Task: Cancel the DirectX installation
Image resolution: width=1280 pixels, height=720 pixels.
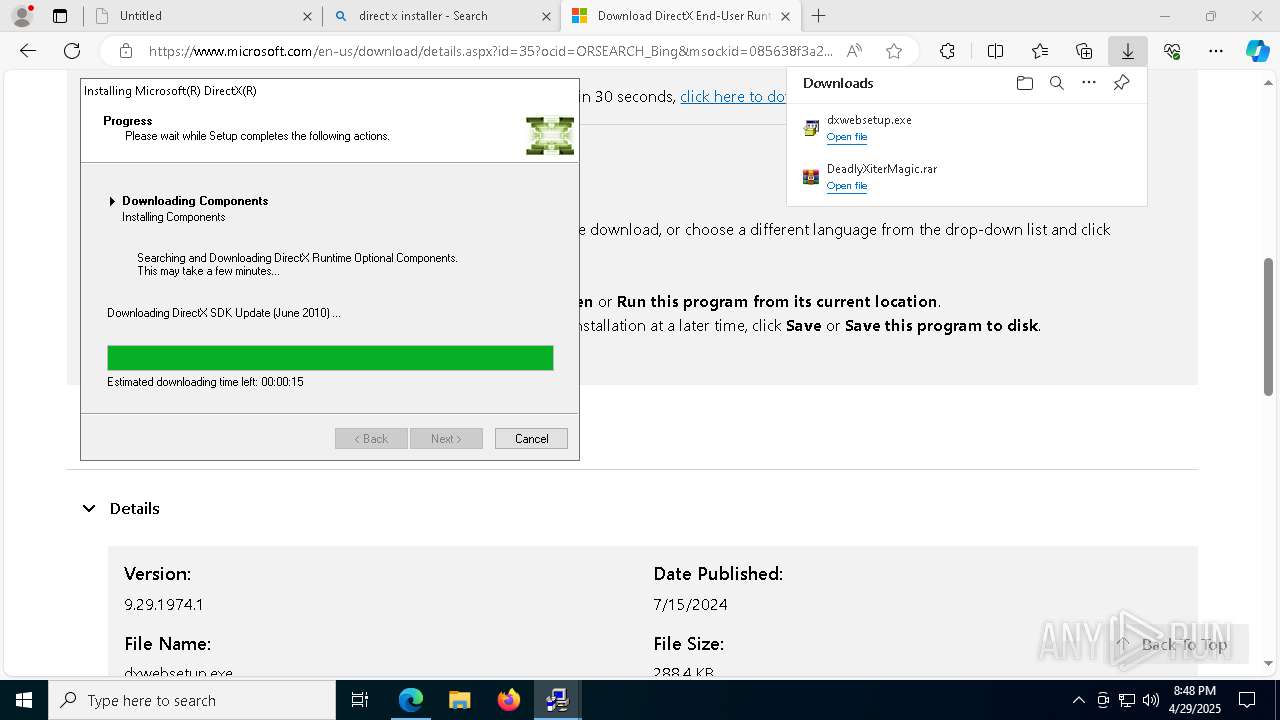Action: point(531,438)
